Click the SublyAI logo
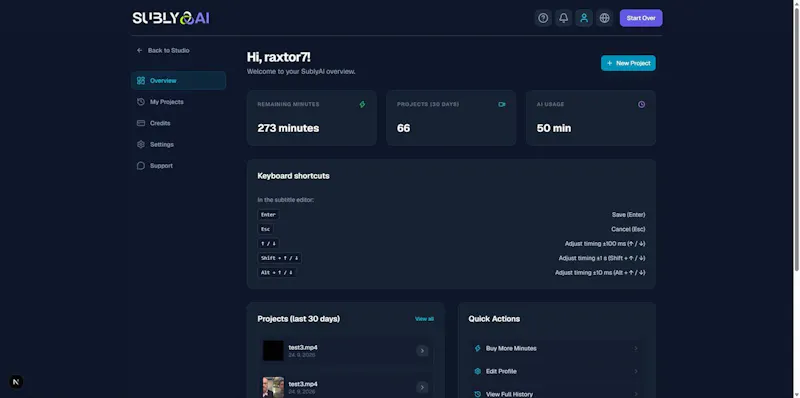Screen dimensions: 800x398 coord(171,18)
